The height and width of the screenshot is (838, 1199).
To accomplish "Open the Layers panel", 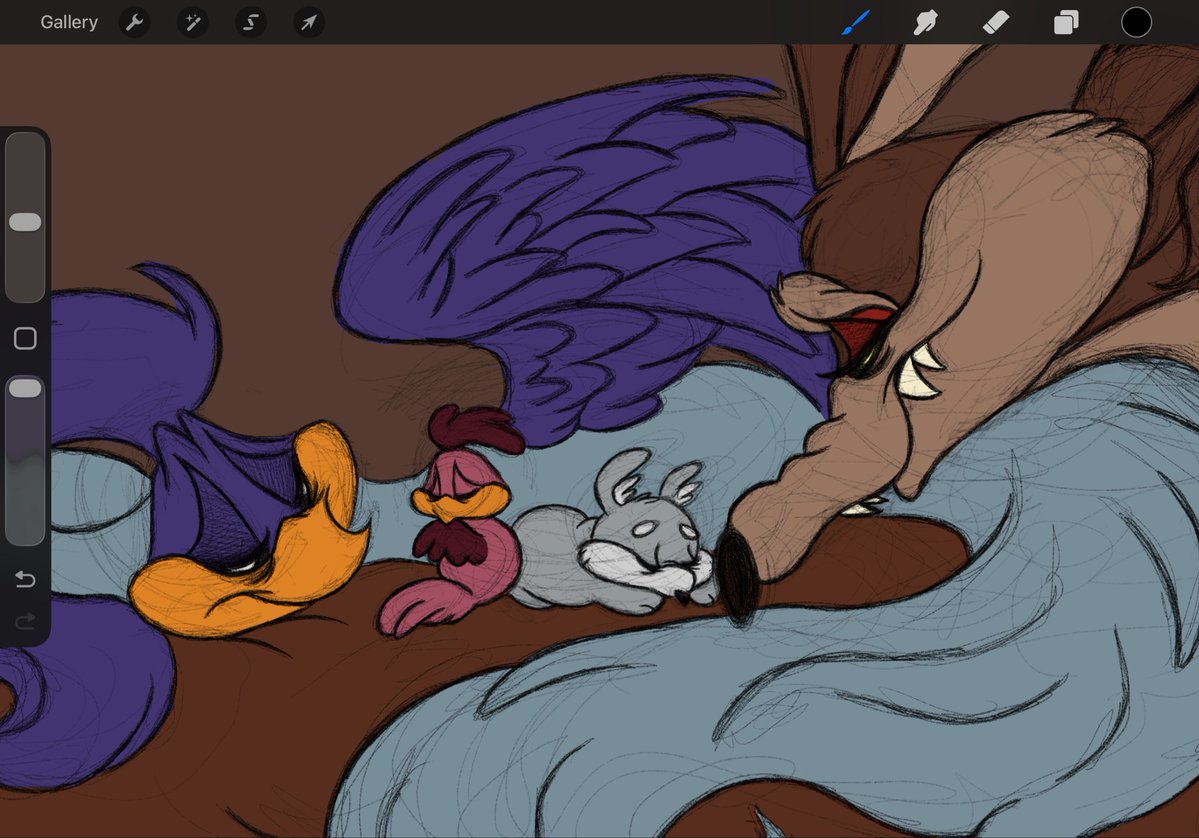I will coord(1066,22).
